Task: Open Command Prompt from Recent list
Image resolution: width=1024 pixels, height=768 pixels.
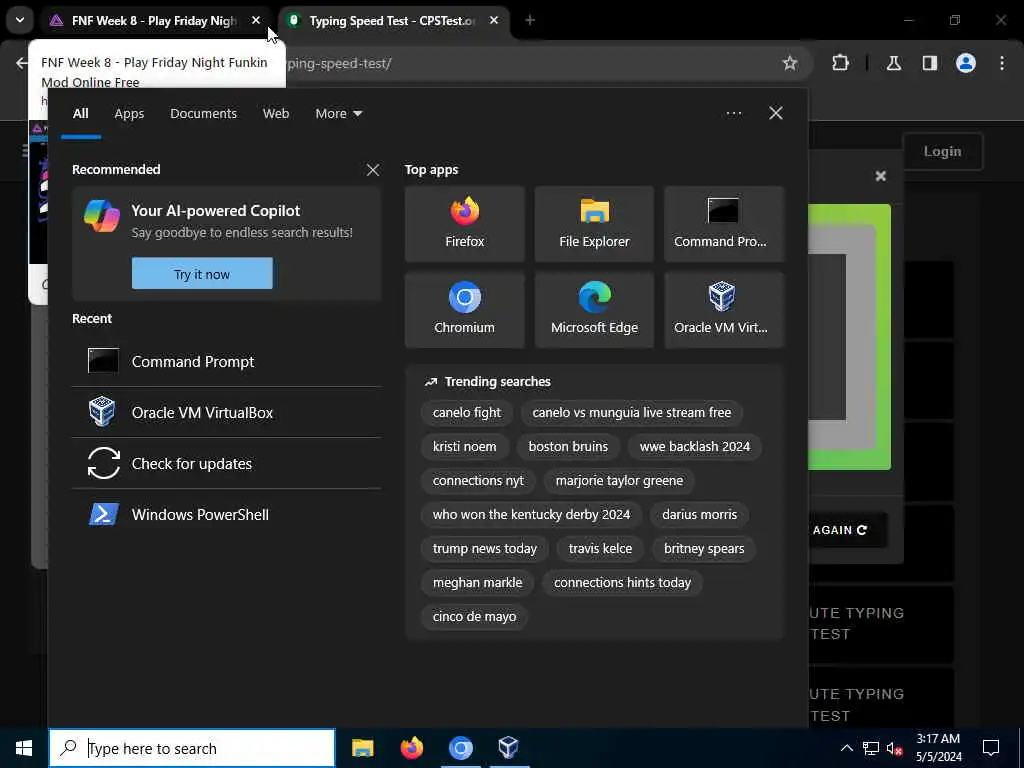Action: point(227,361)
